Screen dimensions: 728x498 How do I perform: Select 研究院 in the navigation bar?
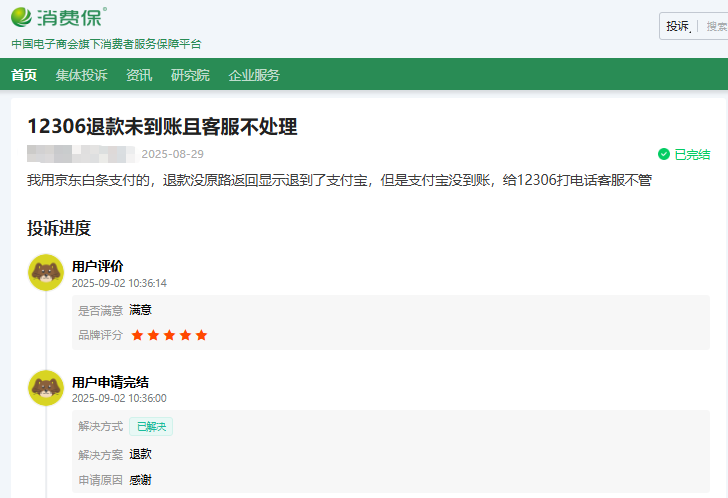(190, 75)
